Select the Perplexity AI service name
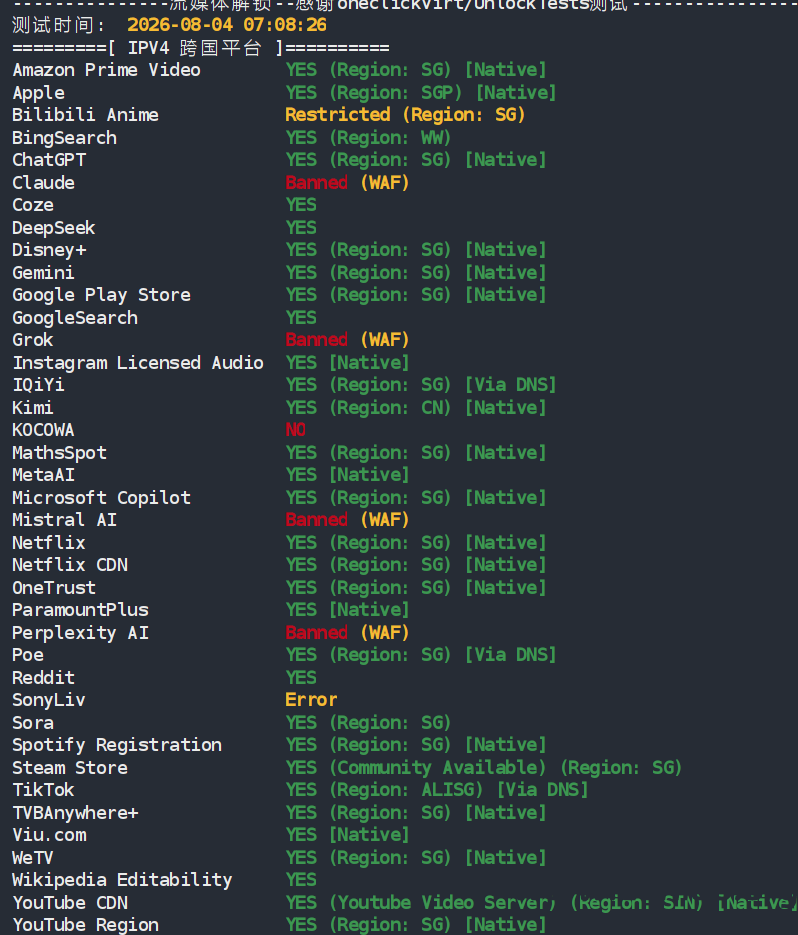Image resolution: width=798 pixels, height=935 pixels. point(81,633)
